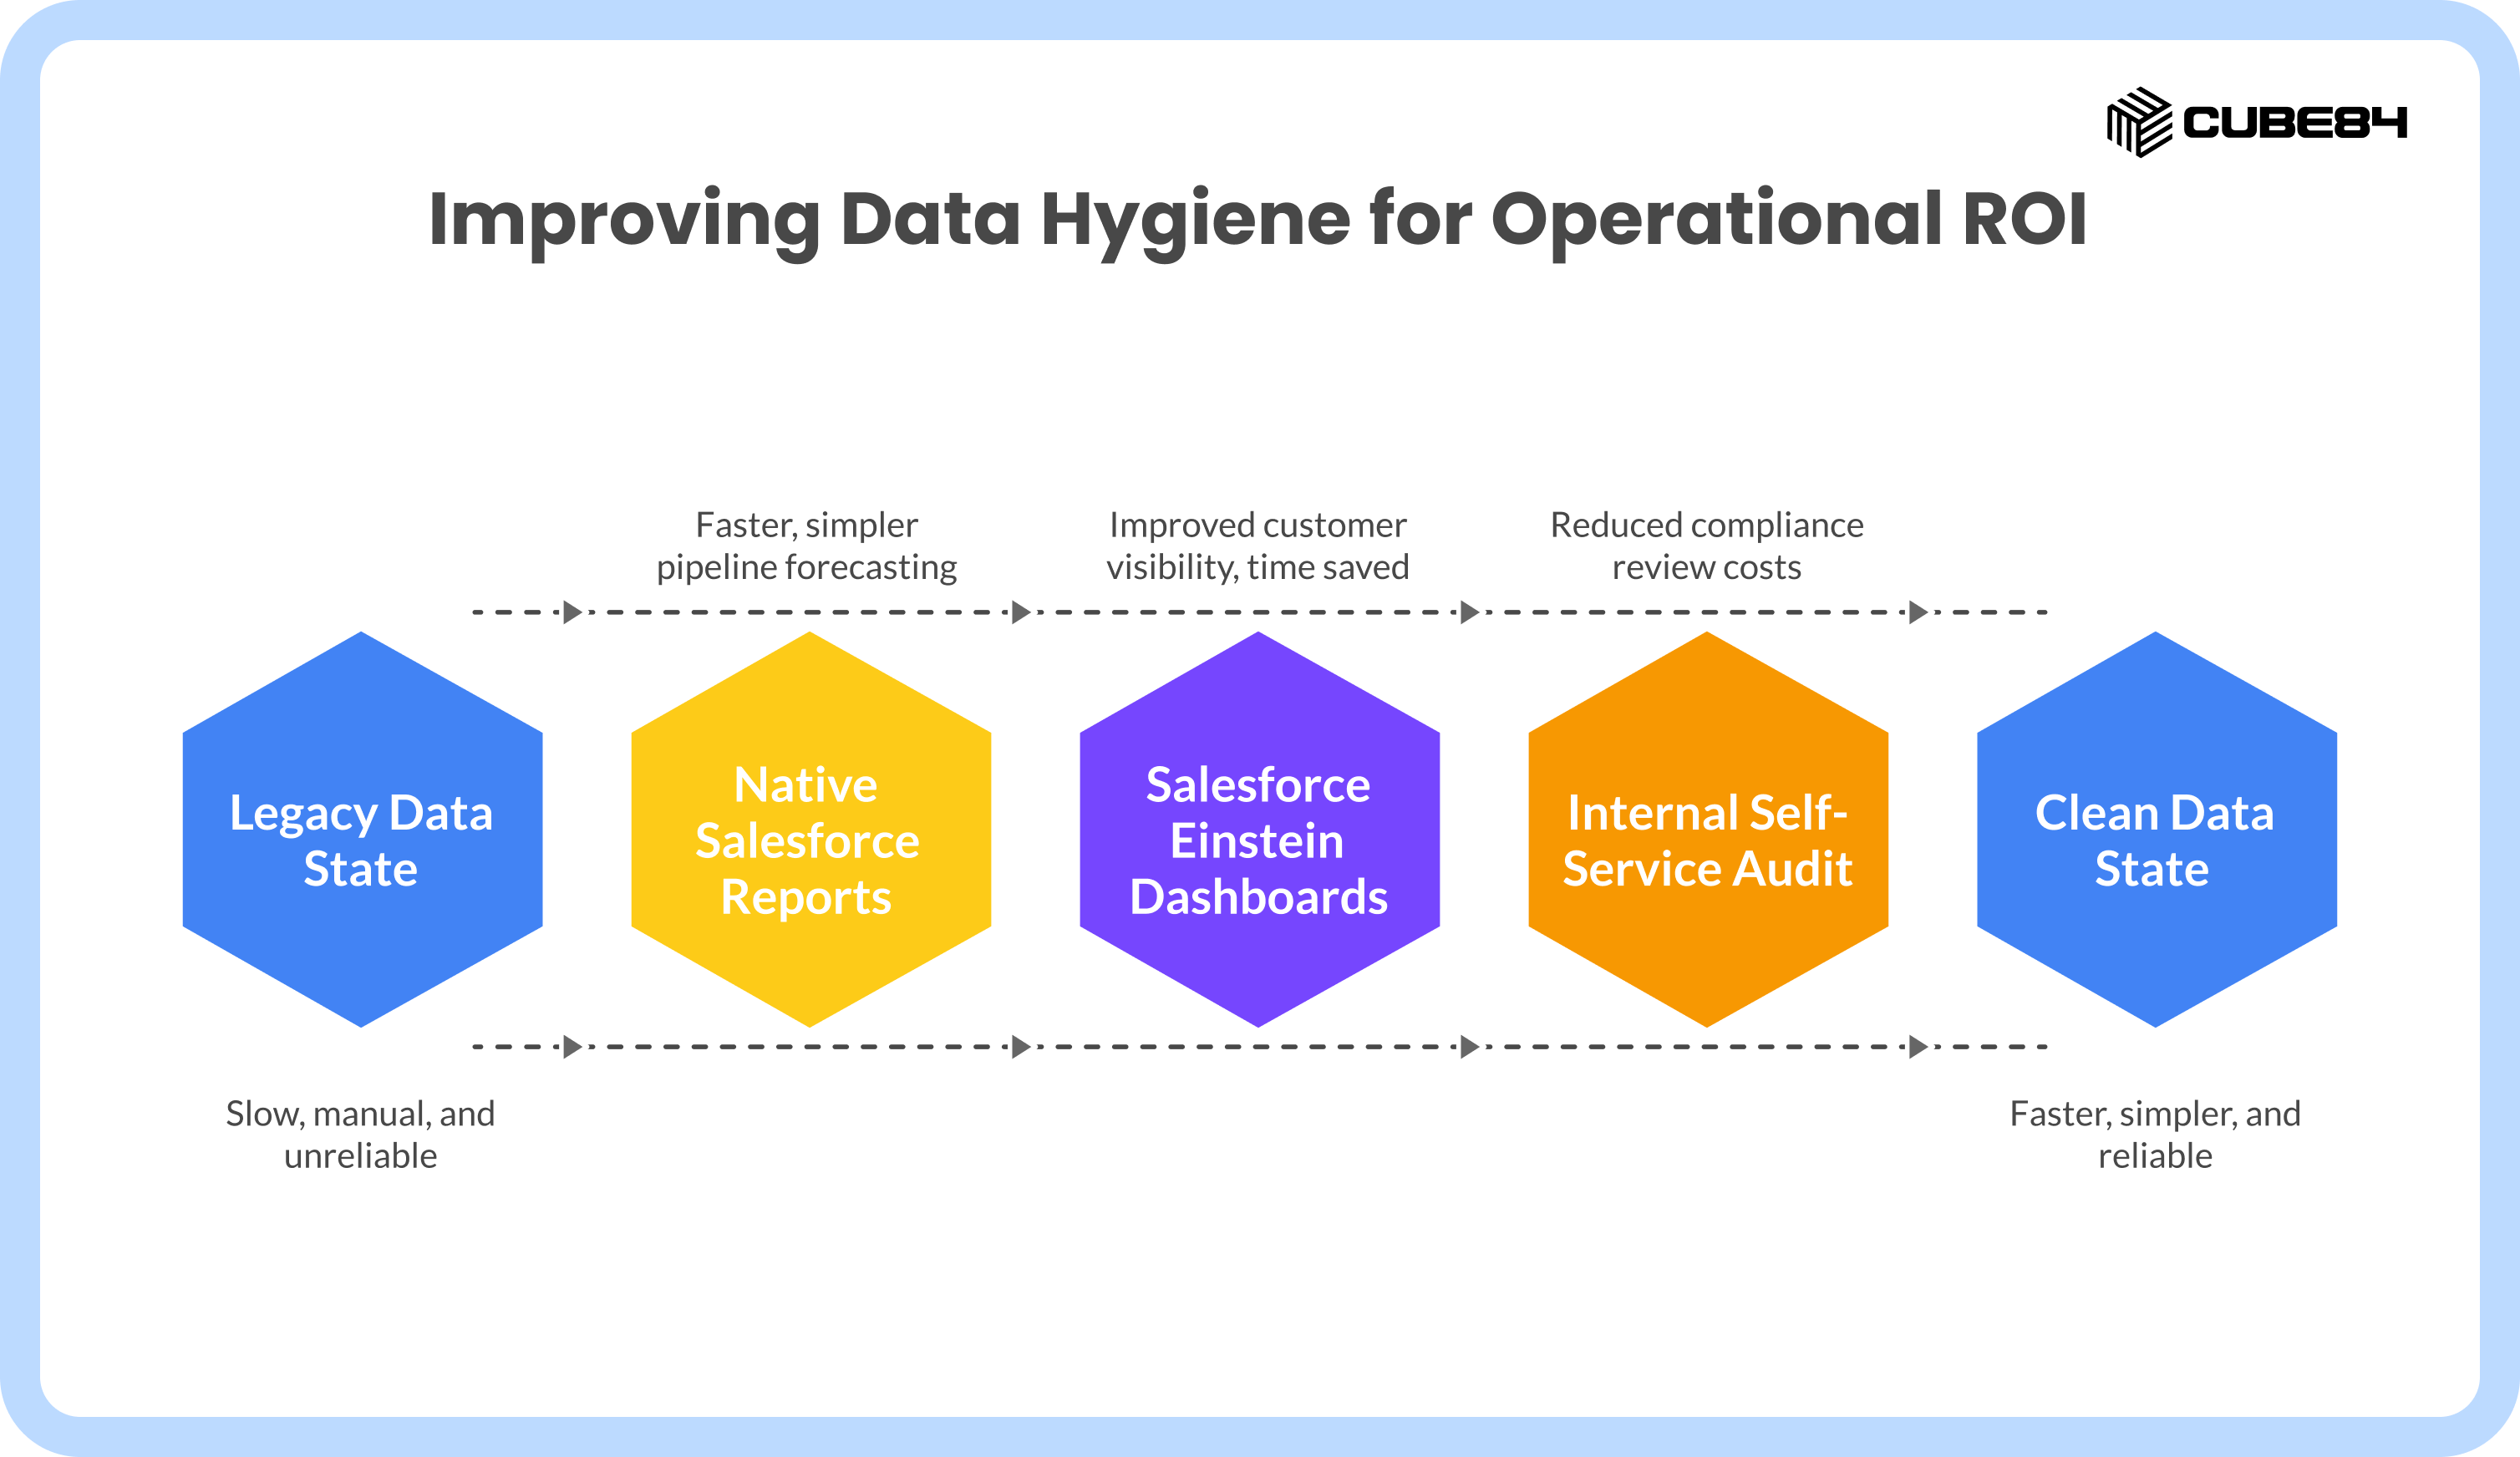Screen dimensions: 2520x1457
Task: Select the Internal Self-Service Audit hexagon
Action: (x=1708, y=829)
